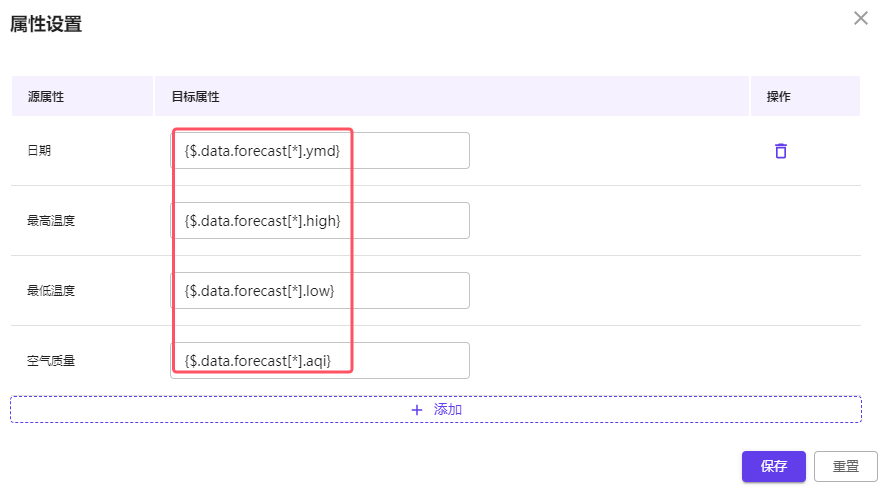Select the 最高温度 source attribute label
Screen dimensions: 885x489
click(51, 221)
